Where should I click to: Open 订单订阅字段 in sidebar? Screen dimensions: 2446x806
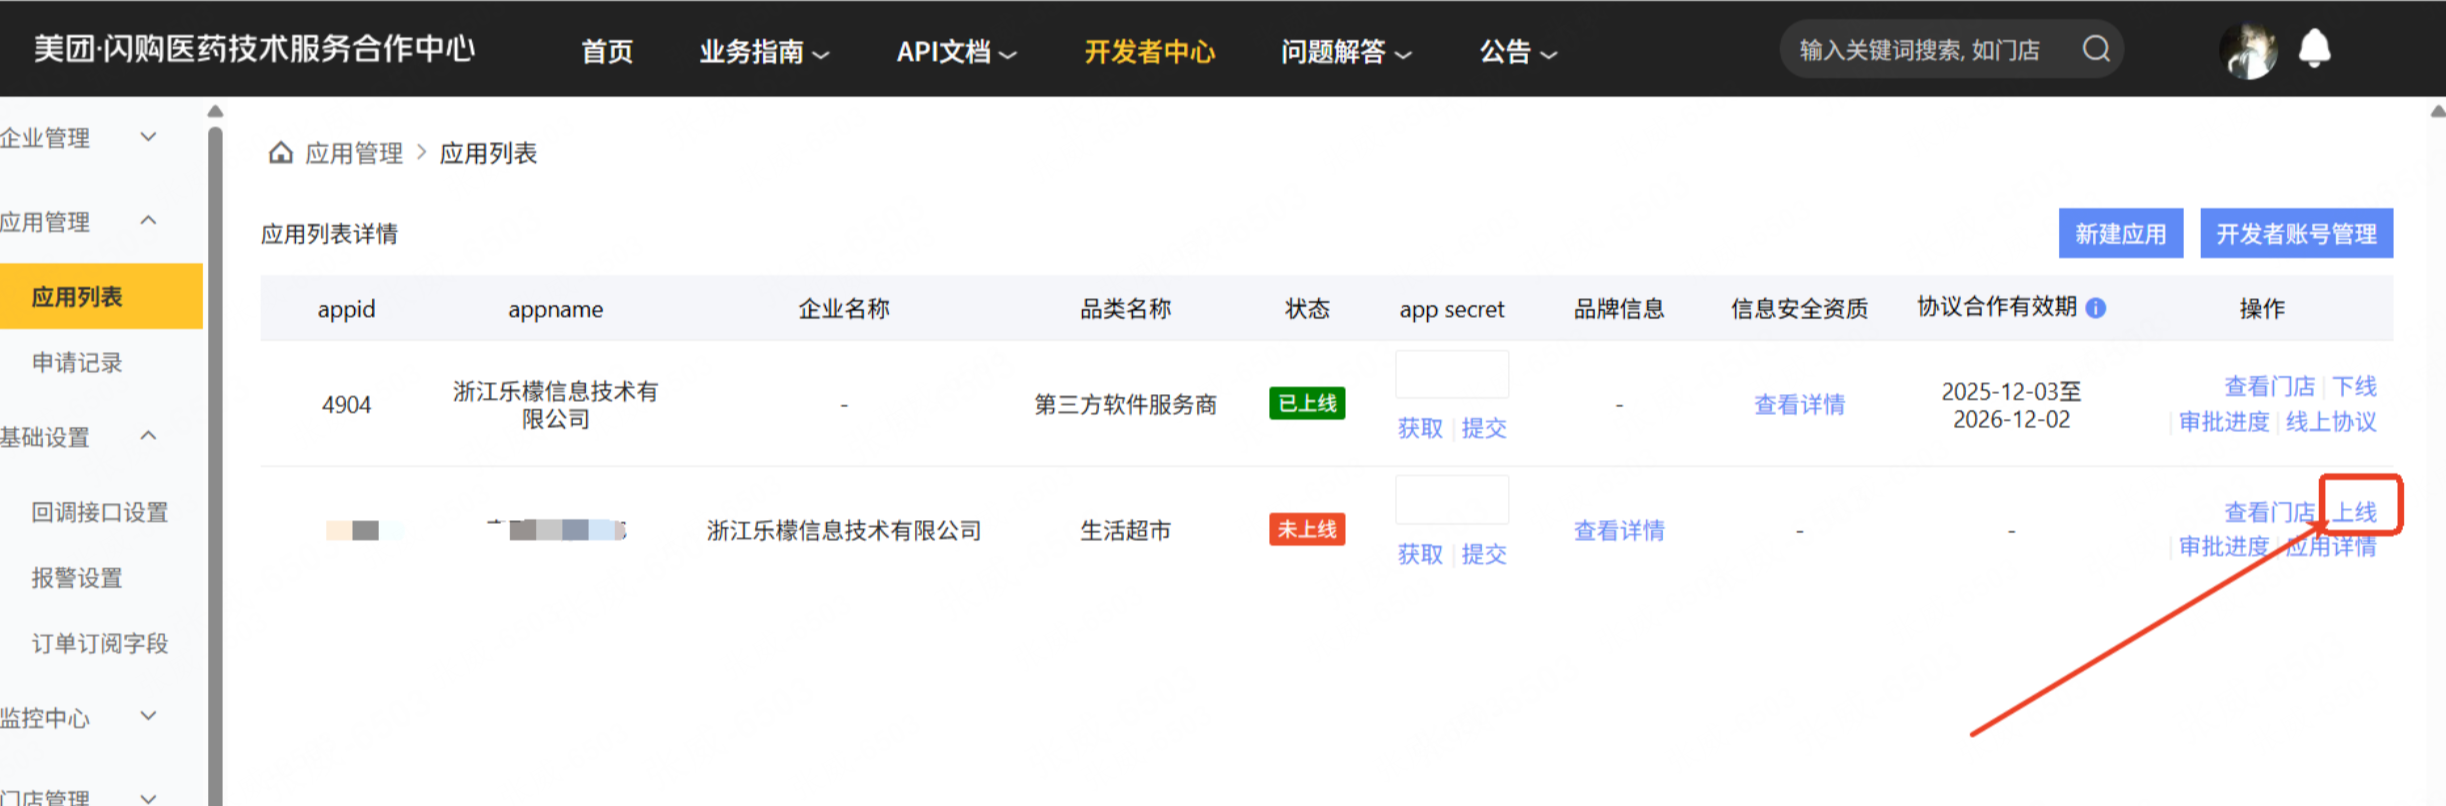pyautogui.click(x=99, y=643)
